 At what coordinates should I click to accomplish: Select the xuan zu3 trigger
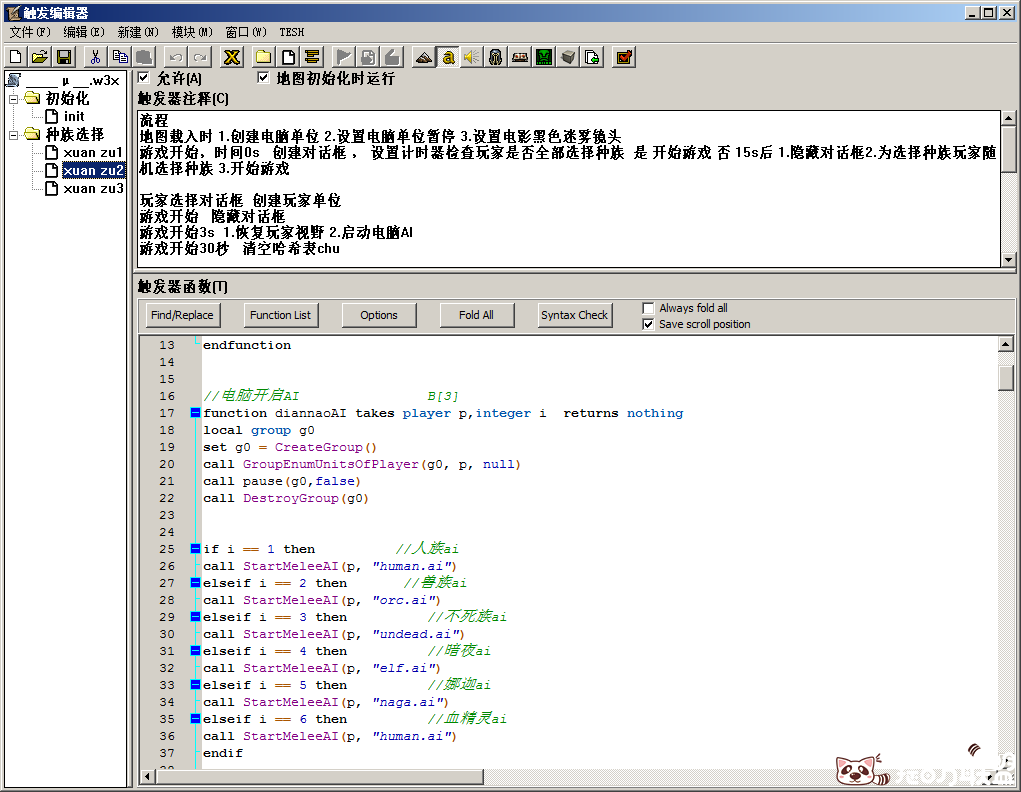tap(93, 188)
